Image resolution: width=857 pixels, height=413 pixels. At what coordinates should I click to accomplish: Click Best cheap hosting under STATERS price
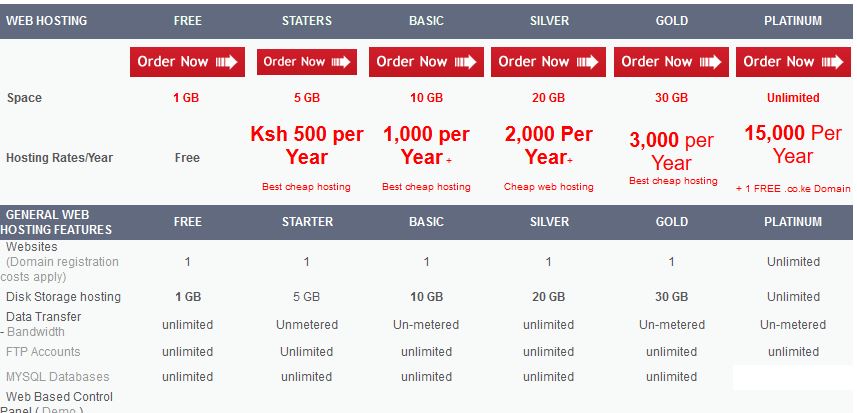[306, 187]
